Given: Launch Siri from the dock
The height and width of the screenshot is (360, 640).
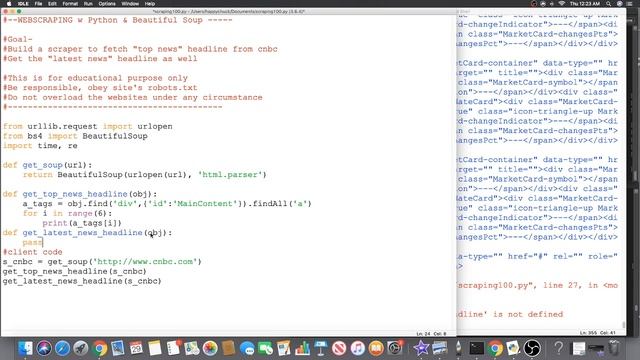Looking at the screenshot, I should 44,349.
